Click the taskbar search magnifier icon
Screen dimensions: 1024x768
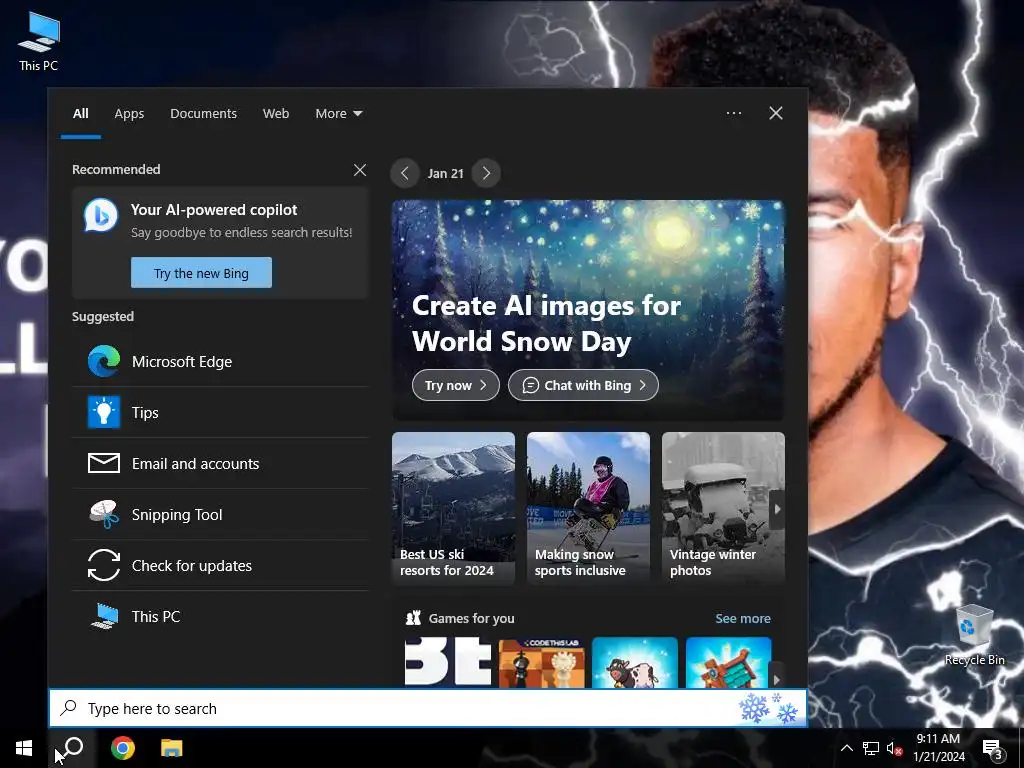coord(73,747)
